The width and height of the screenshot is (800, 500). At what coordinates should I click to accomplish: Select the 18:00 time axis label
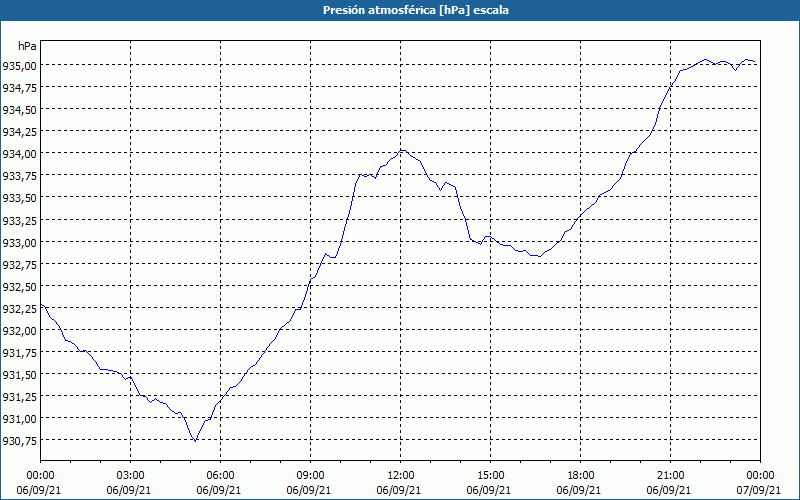[x=580, y=476]
